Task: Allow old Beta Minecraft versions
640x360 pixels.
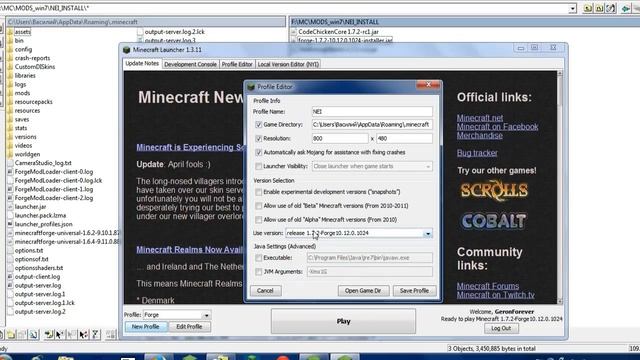Action: coord(258,206)
